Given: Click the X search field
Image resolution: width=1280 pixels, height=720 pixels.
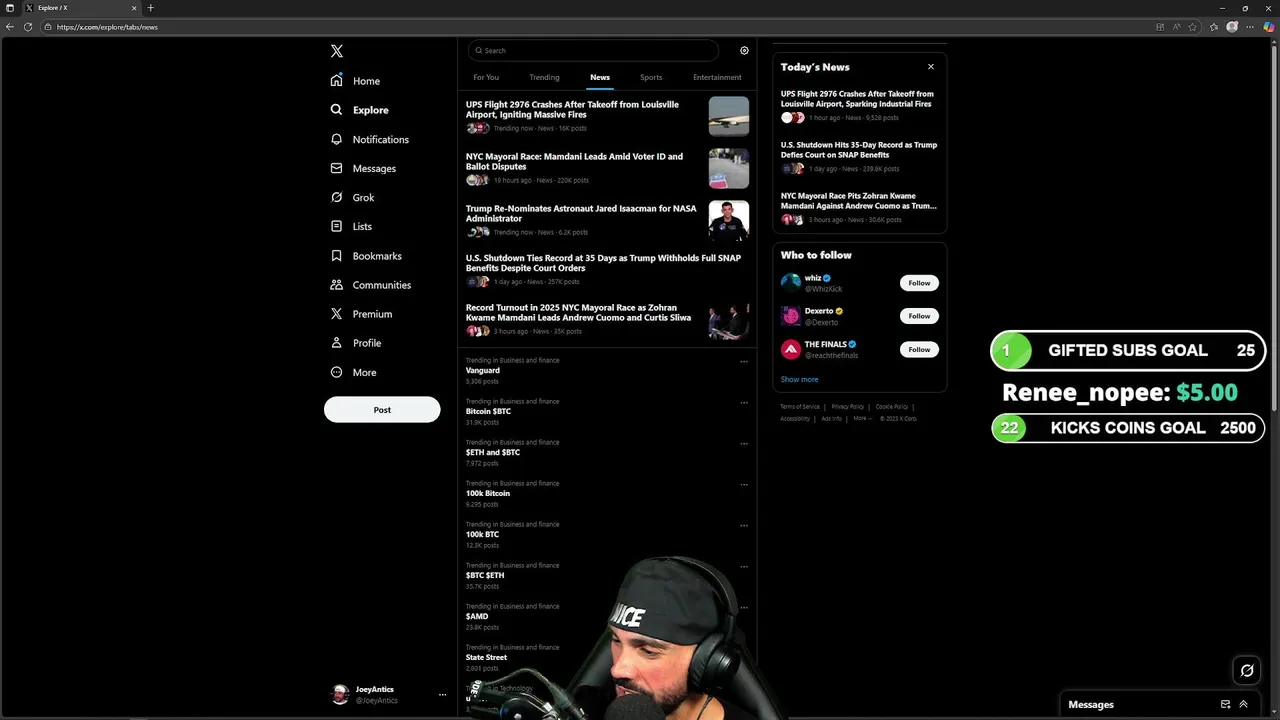Looking at the screenshot, I should pos(593,50).
